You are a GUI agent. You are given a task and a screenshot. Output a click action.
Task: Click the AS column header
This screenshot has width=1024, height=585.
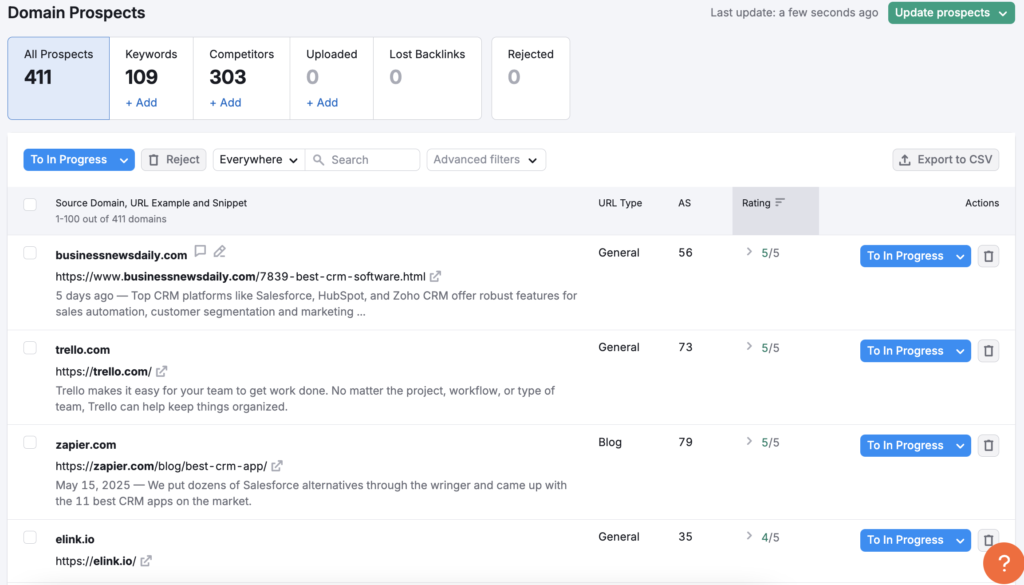(x=684, y=203)
